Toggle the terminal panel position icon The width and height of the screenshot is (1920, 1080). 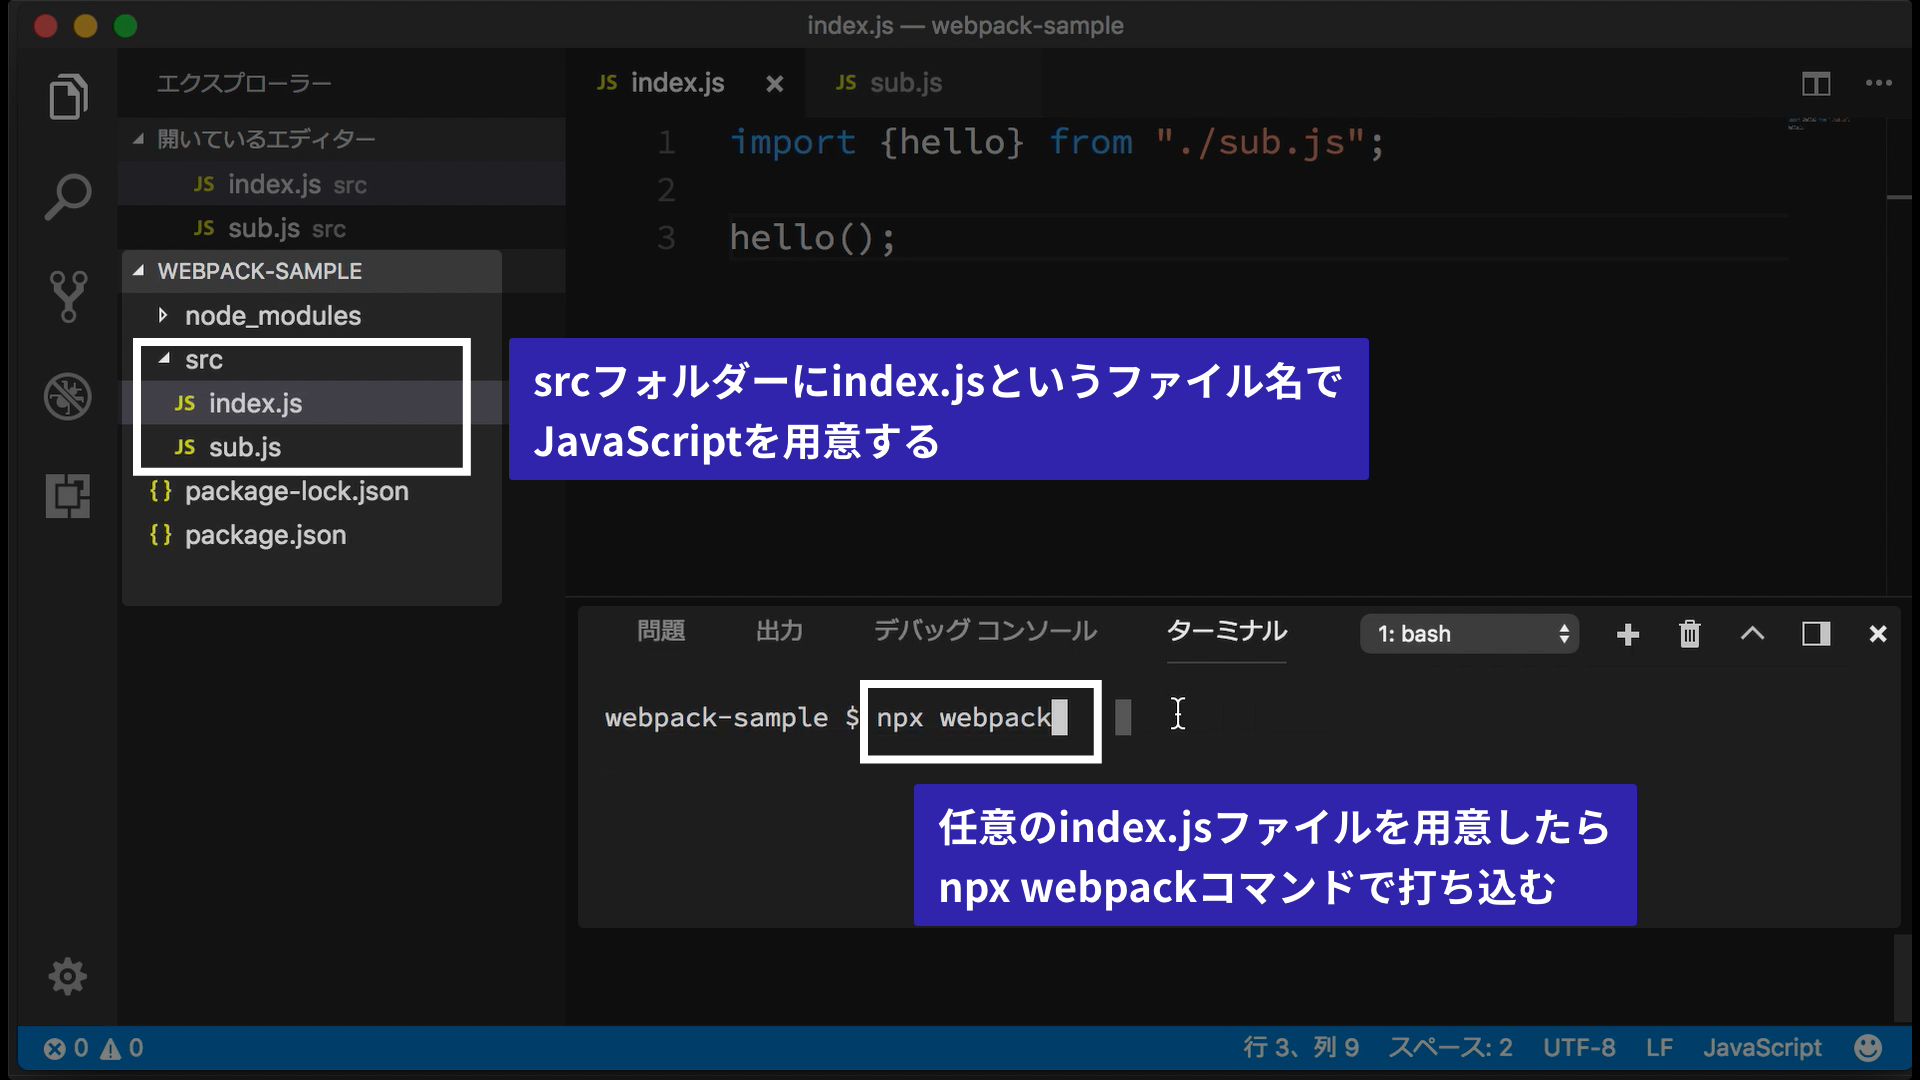point(1816,634)
